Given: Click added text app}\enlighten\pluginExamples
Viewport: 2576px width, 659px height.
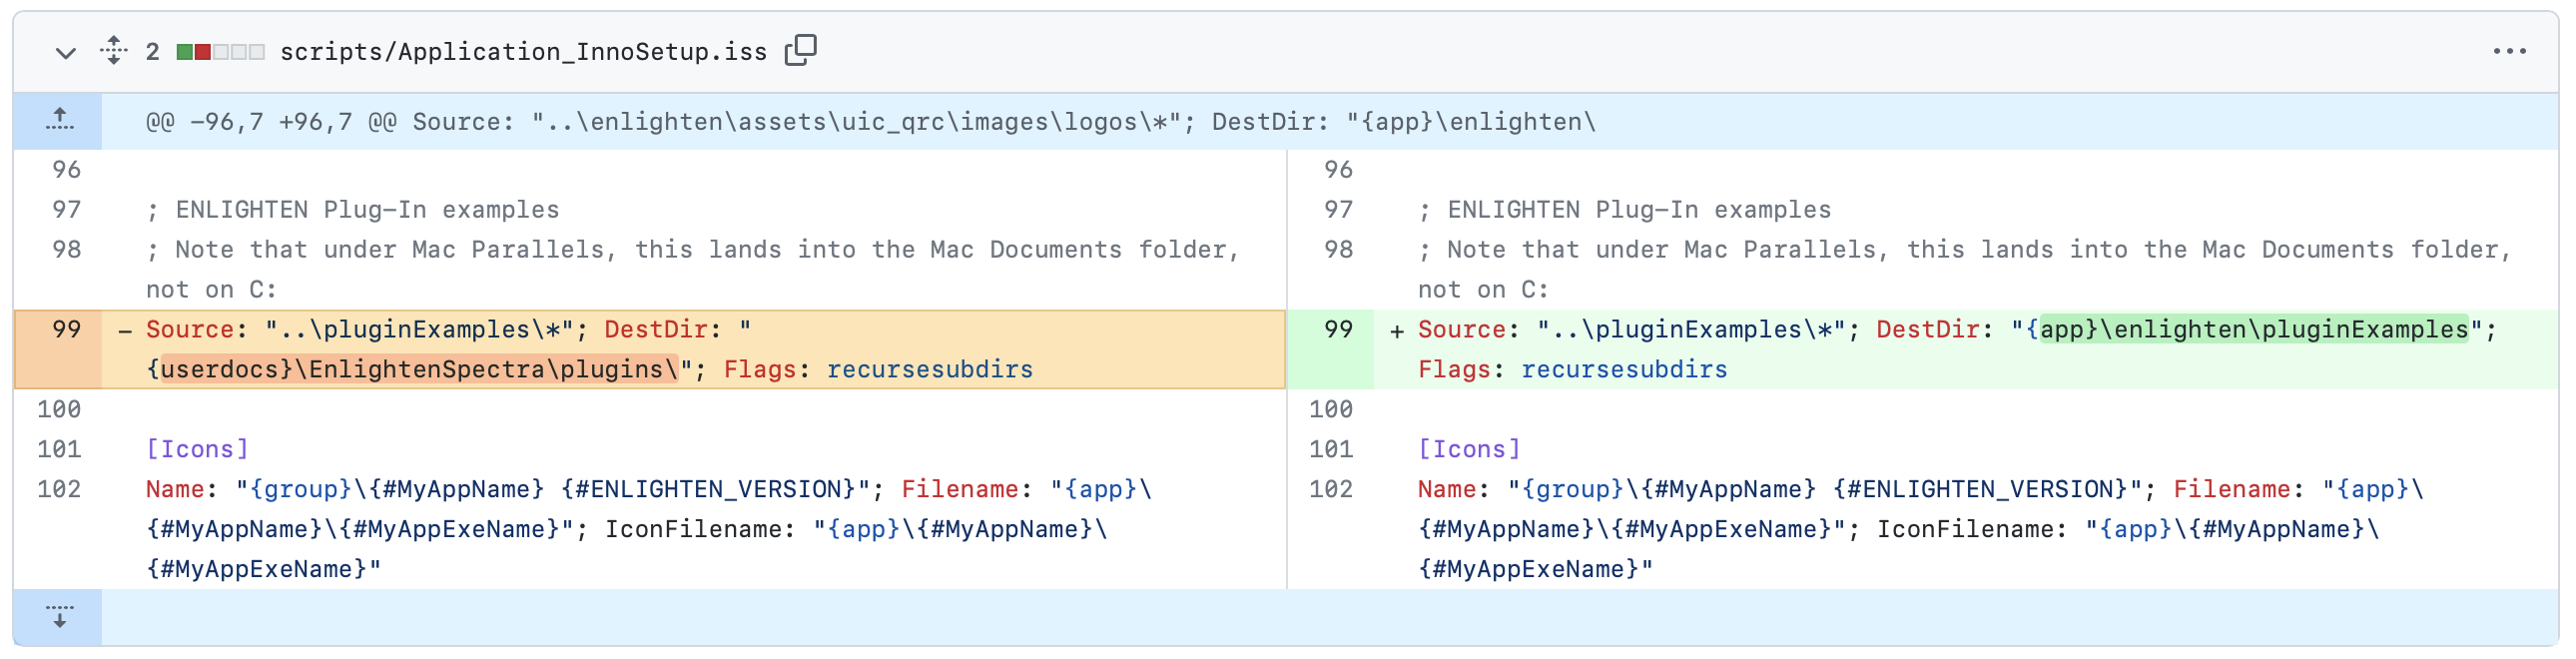Looking at the screenshot, I should [2254, 329].
